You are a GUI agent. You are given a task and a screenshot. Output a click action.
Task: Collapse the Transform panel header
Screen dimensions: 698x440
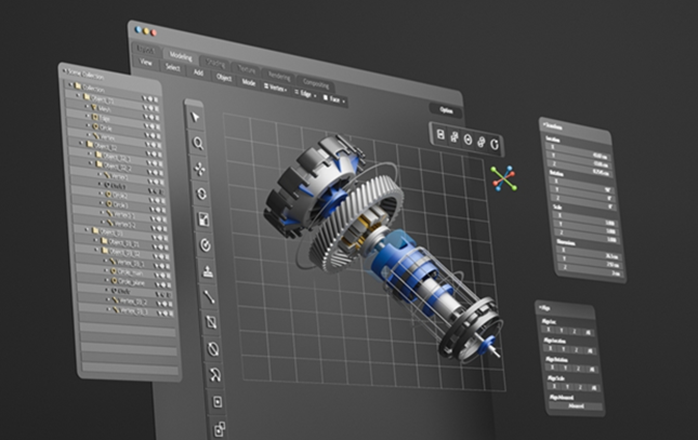tap(545, 124)
